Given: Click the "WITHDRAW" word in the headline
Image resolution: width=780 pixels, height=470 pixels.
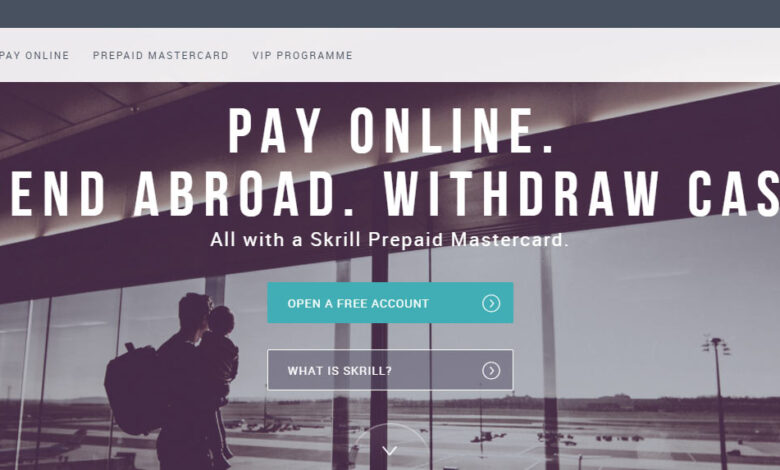Looking at the screenshot, I should (x=521, y=194).
